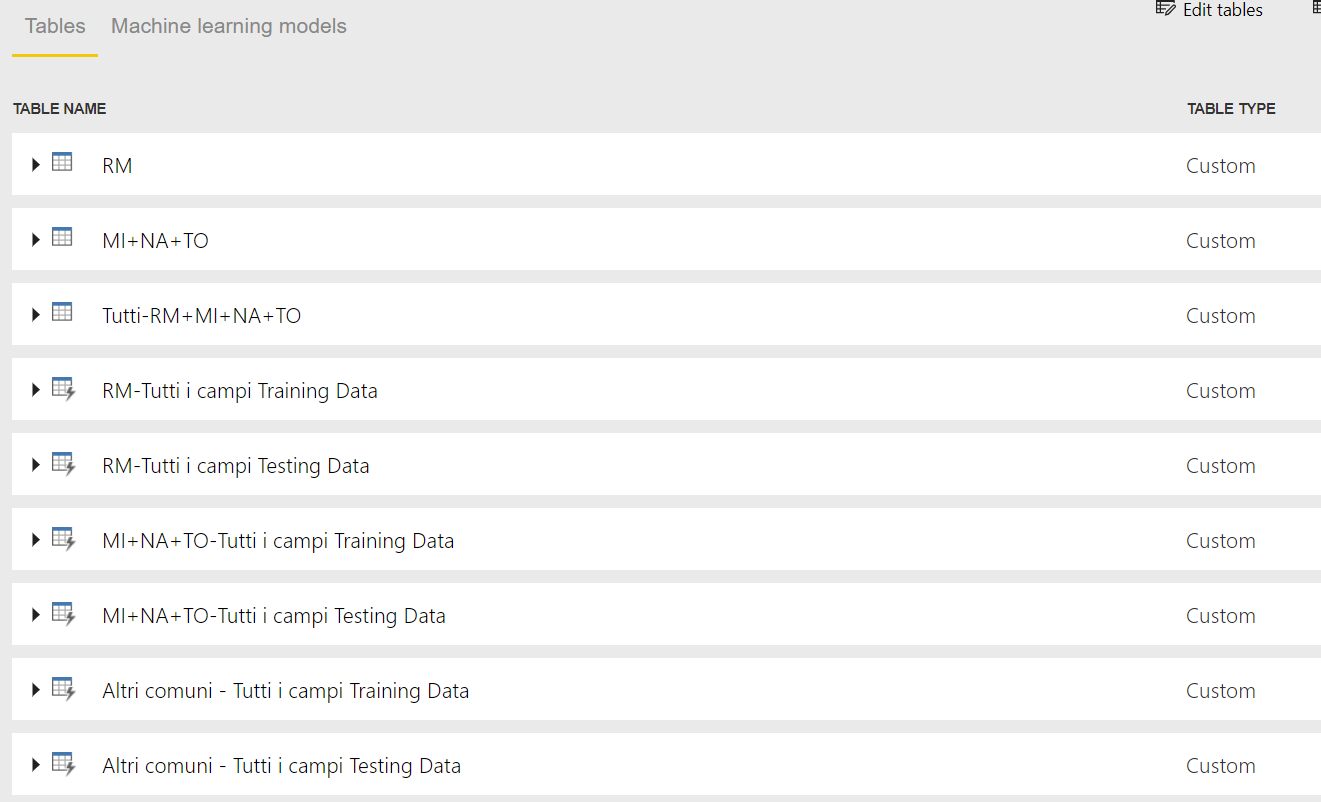
Task: Select the MI+NA+TO table name
Action: 155,241
